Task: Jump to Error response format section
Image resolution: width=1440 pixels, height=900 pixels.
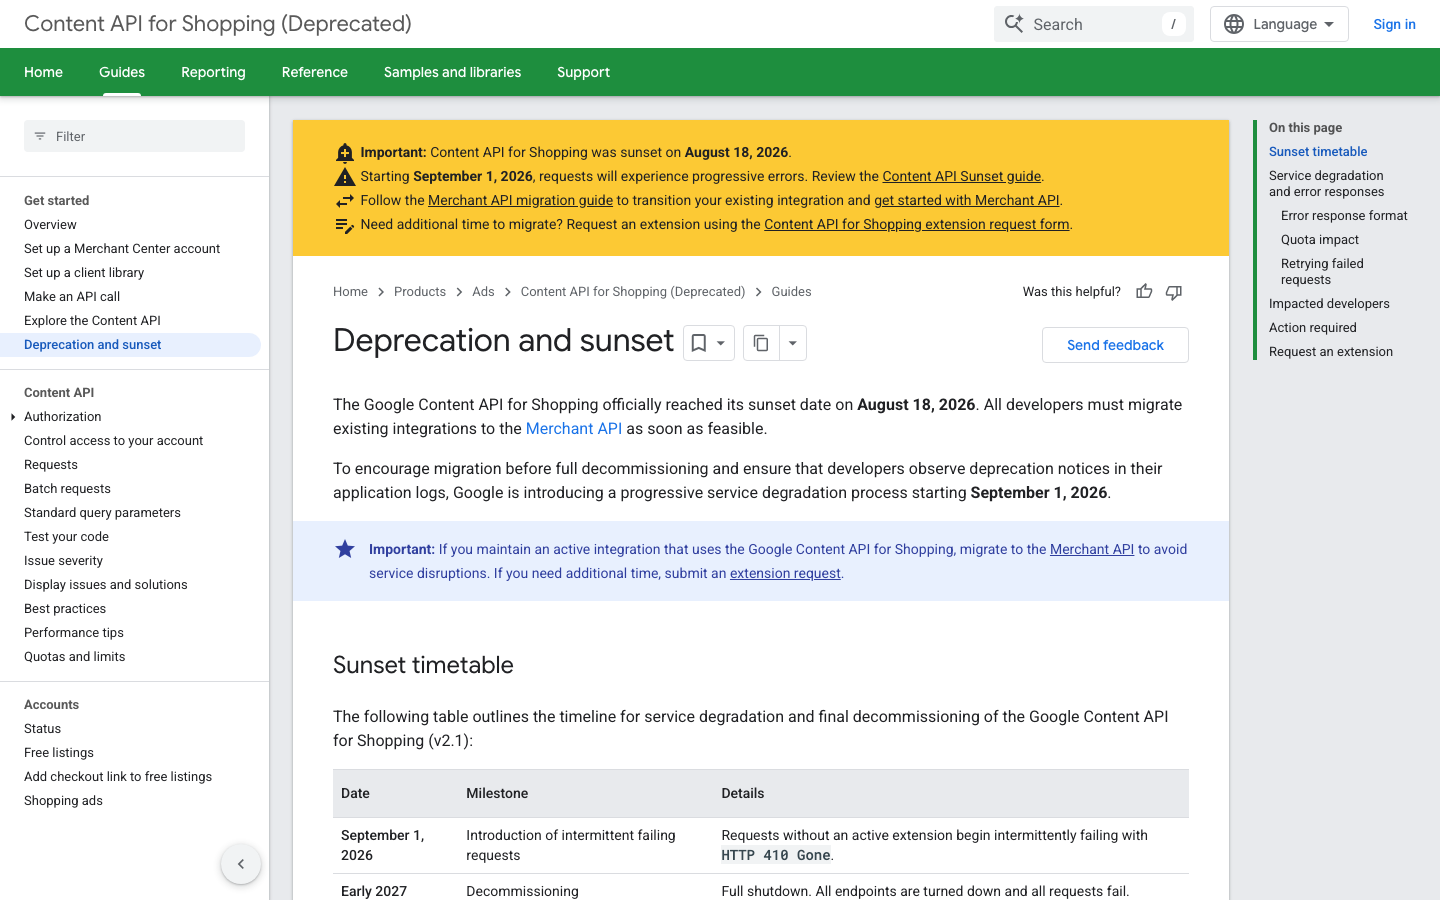Action: (x=1344, y=216)
